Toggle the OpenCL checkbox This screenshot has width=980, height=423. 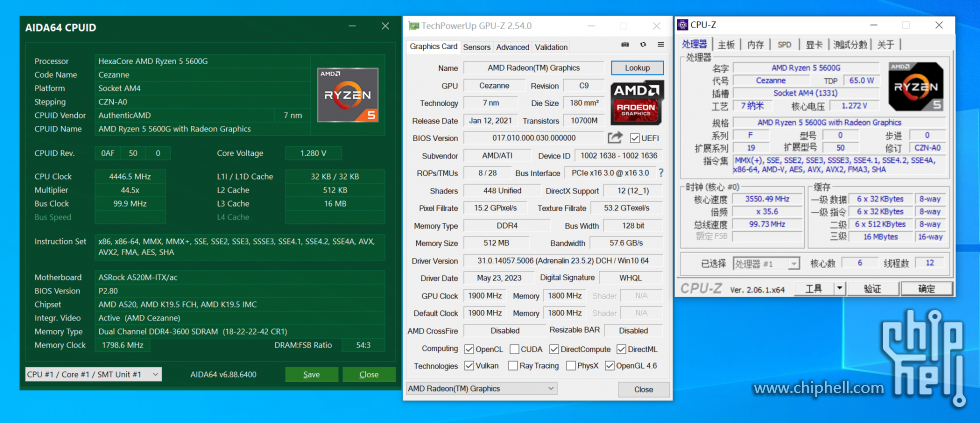pos(469,349)
